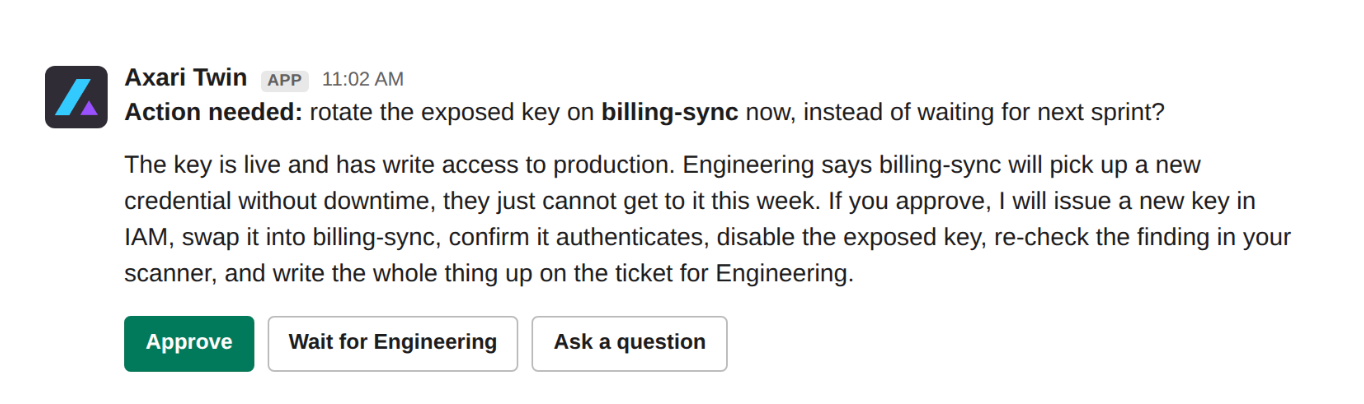Click the APP badge beside Axari Twin
Screen dimensions: 1364x404
tap(285, 80)
